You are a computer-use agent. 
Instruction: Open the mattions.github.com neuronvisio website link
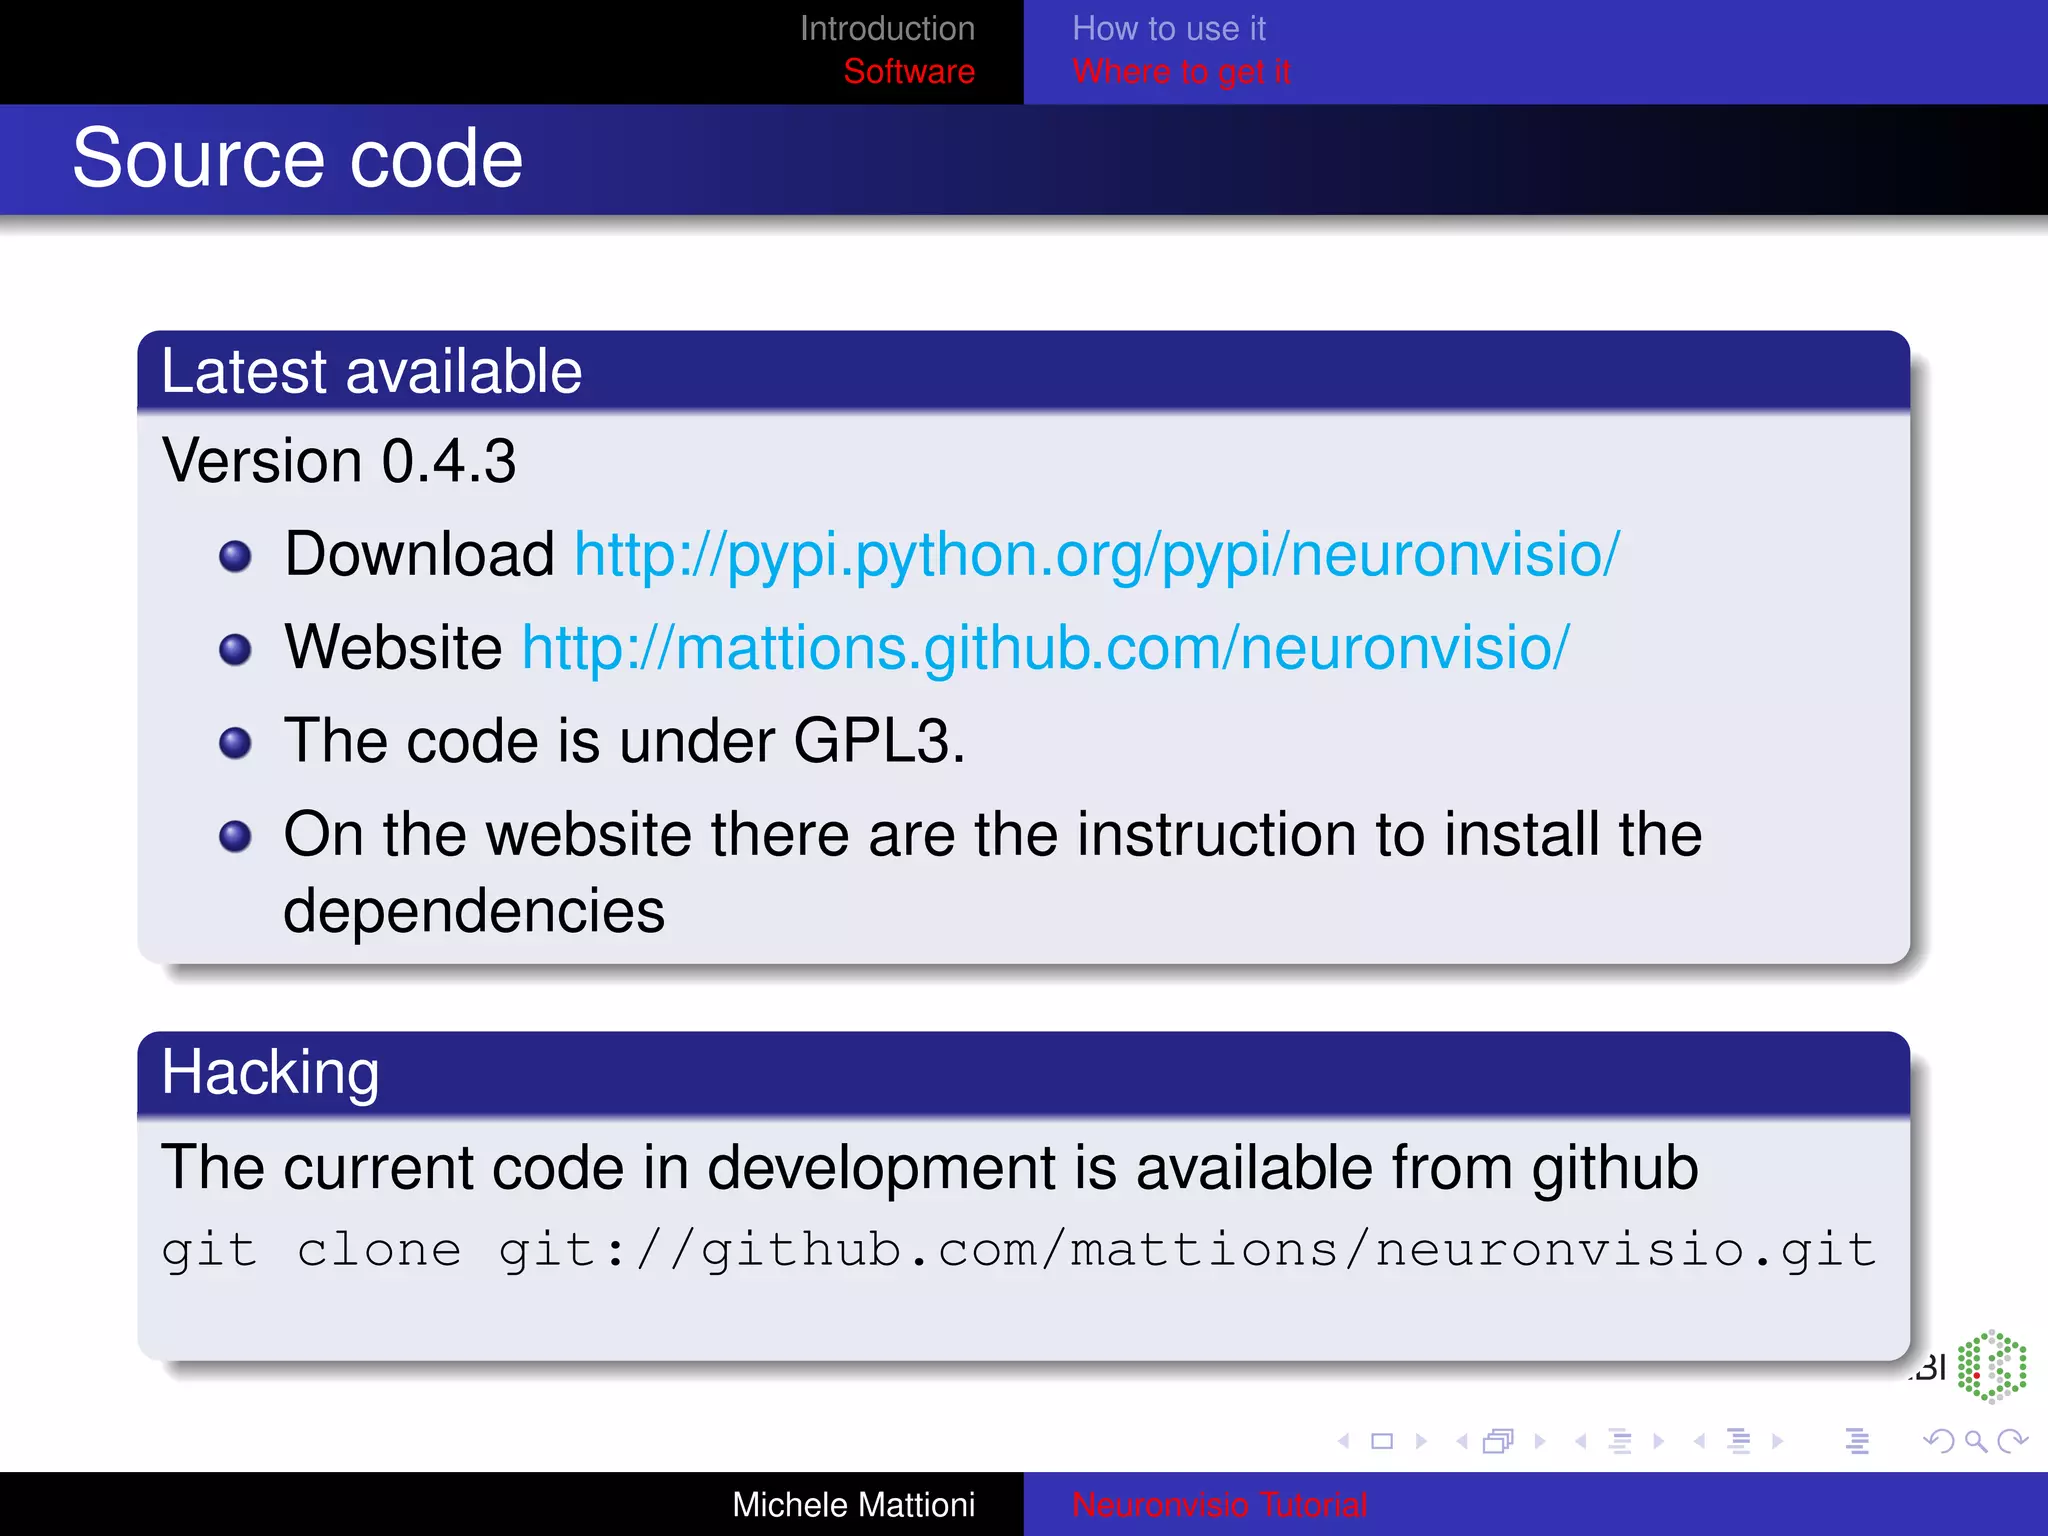[x=1046, y=648]
